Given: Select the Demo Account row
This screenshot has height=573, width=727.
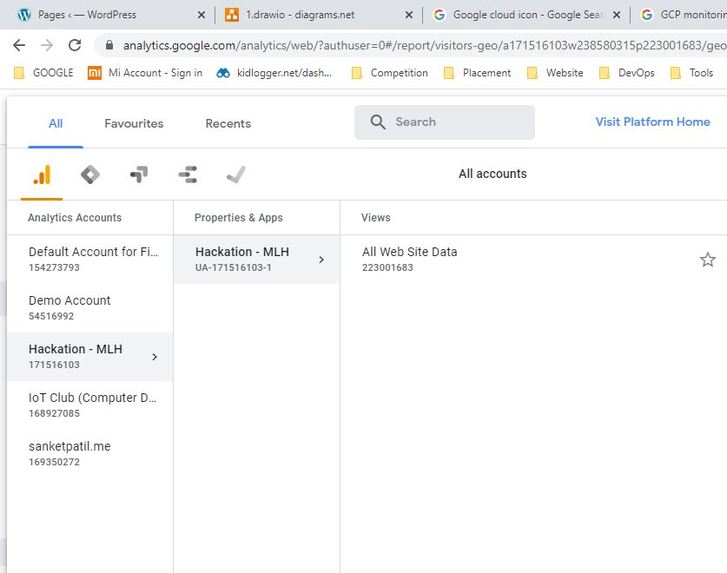Looking at the screenshot, I should pyautogui.click(x=90, y=308).
